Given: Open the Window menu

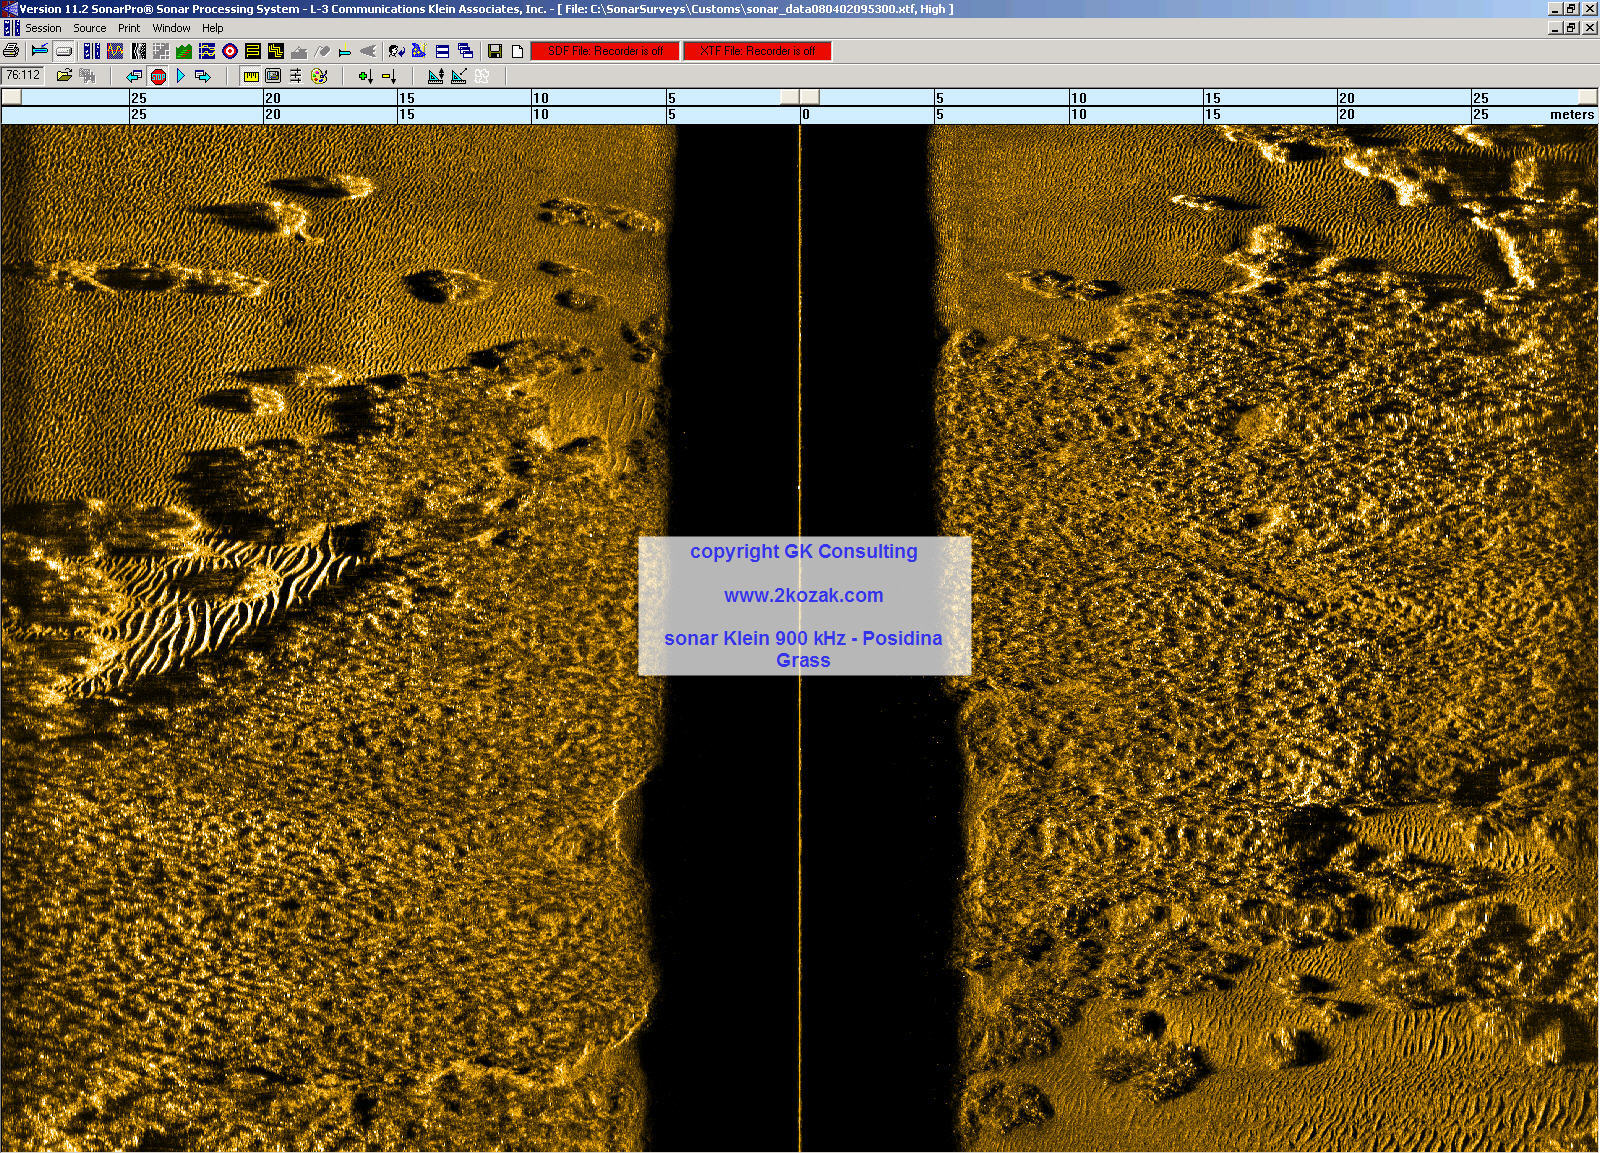Looking at the screenshot, I should coord(171,28).
